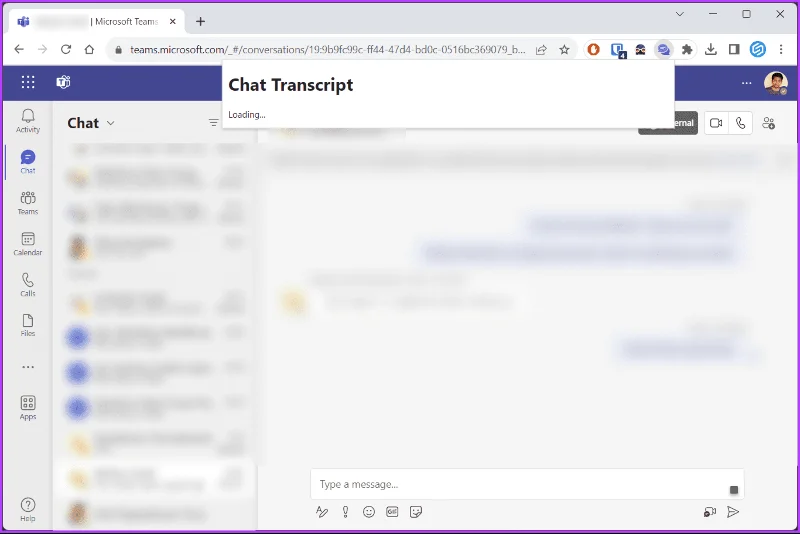Open the orange circular extension icon

coord(593,49)
